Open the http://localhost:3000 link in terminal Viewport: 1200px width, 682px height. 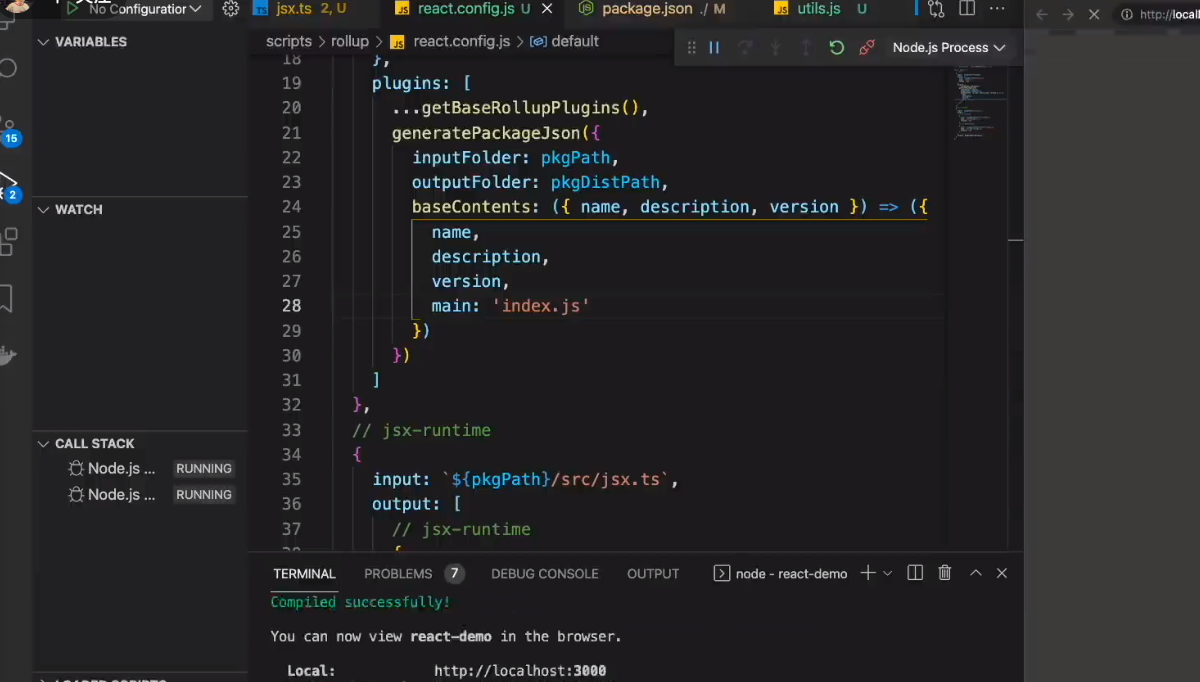click(x=520, y=671)
